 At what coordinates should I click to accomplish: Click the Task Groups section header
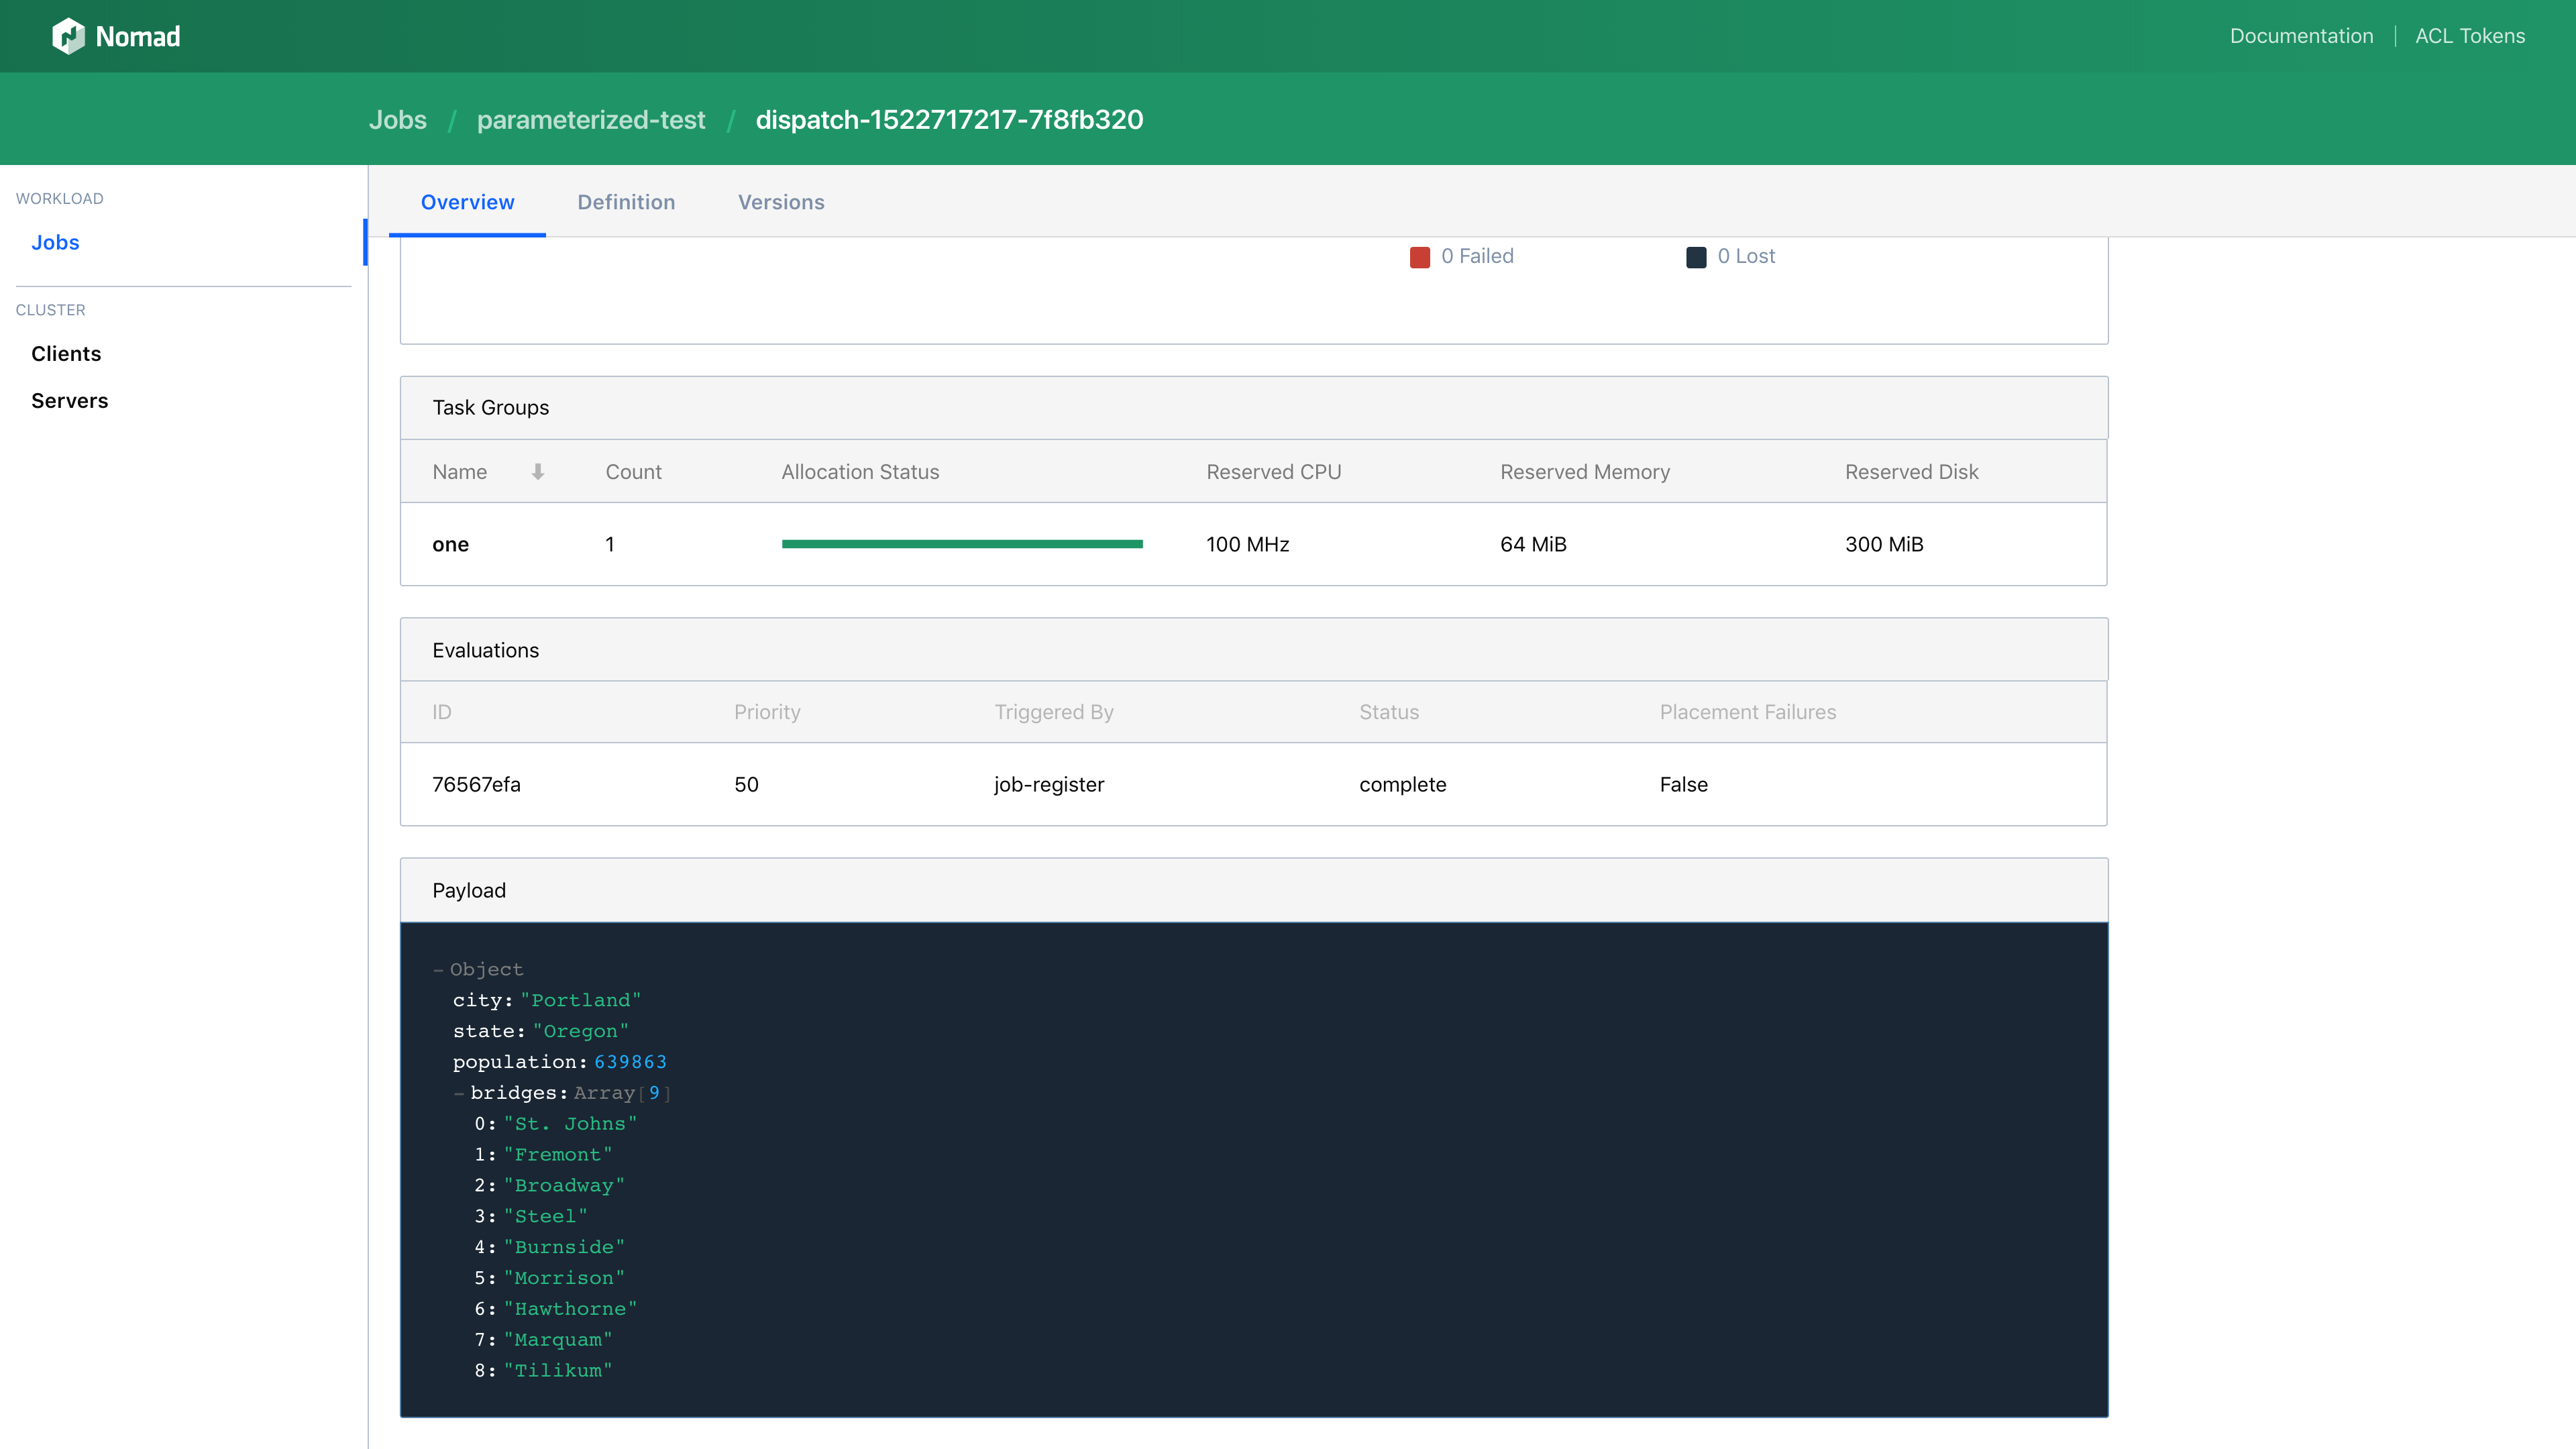pyautogui.click(x=1253, y=408)
